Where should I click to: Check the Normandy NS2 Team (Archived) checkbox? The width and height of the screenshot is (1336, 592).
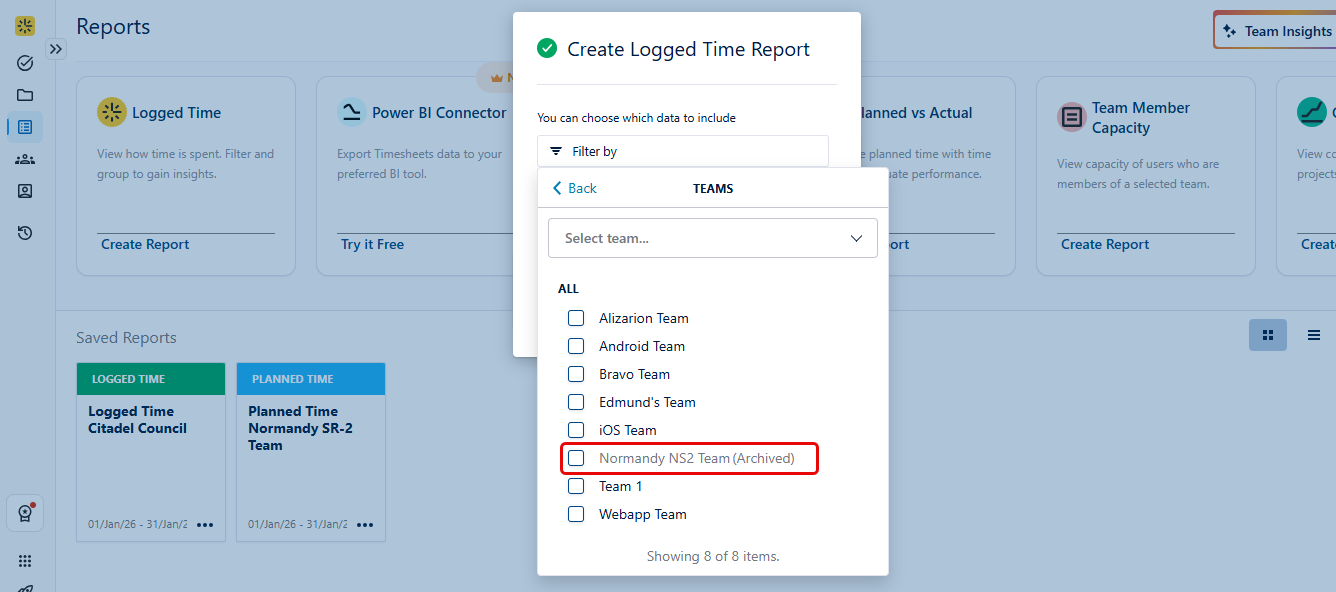tap(576, 458)
